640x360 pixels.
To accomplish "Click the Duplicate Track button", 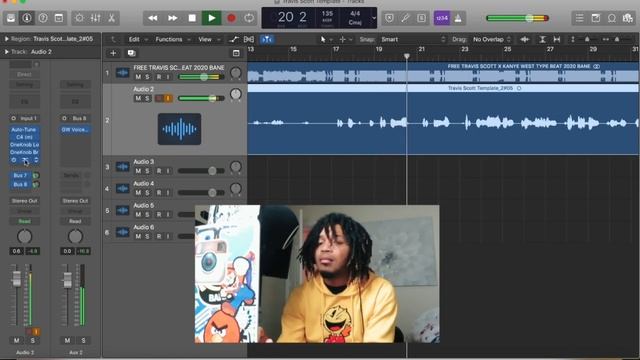I will tap(131, 53).
